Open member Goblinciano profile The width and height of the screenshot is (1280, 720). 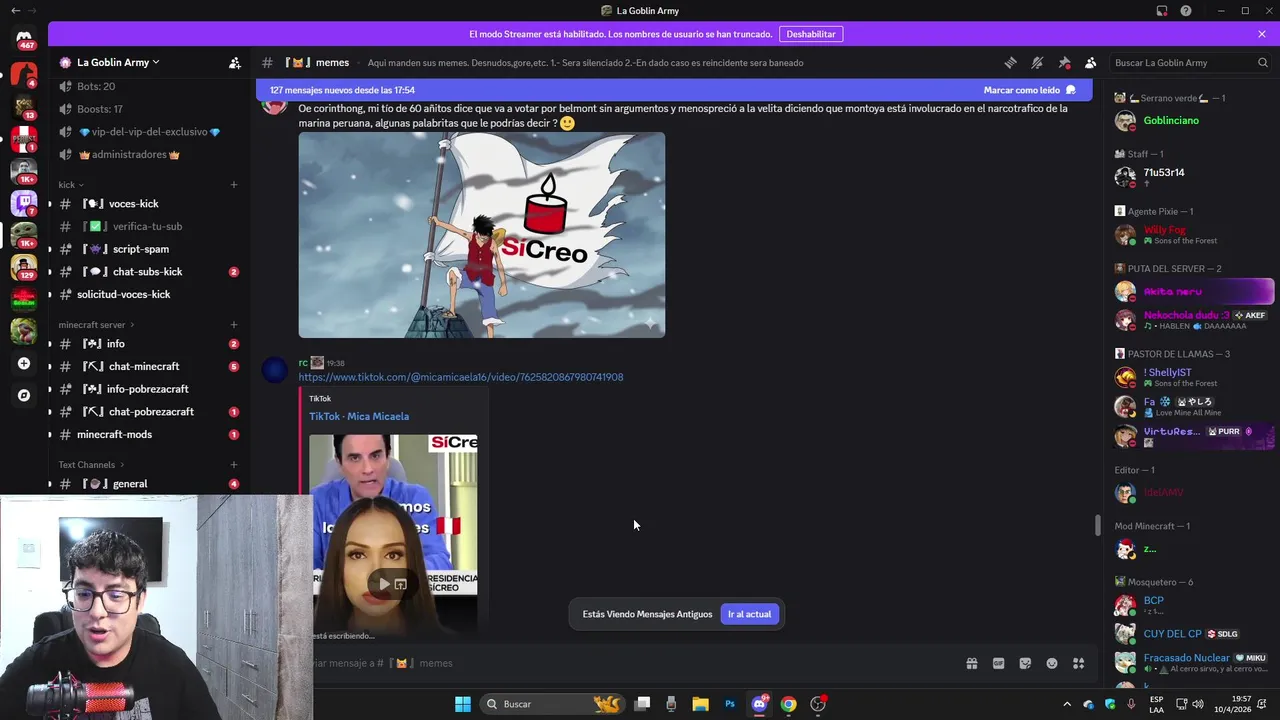pyautogui.click(x=1193, y=121)
